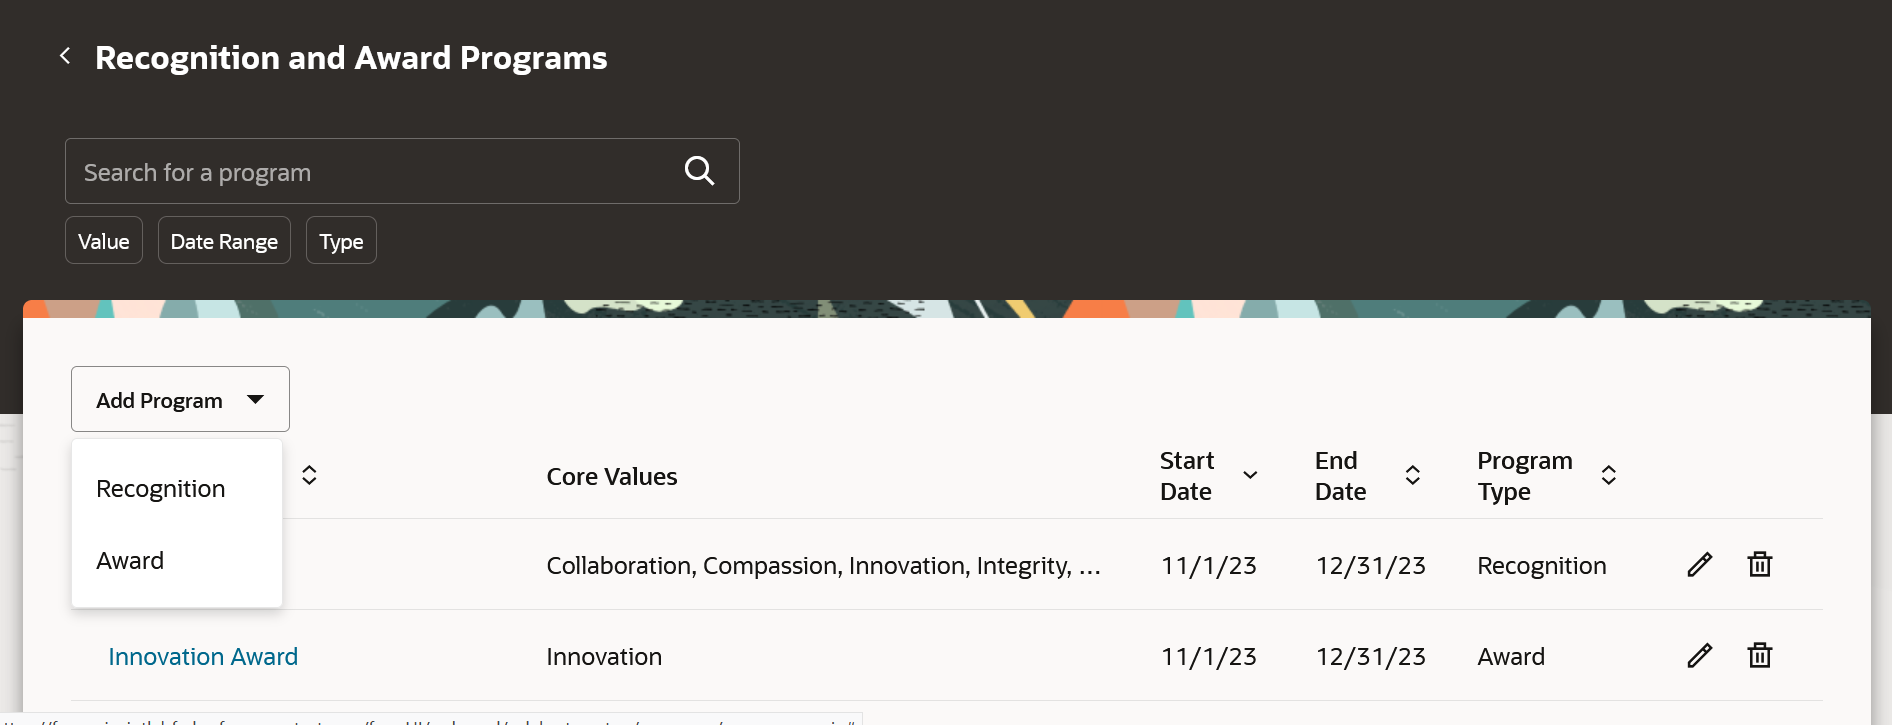Viewport: 1892px width, 725px height.
Task: Select Award from the Add Program menu
Action: 130,560
